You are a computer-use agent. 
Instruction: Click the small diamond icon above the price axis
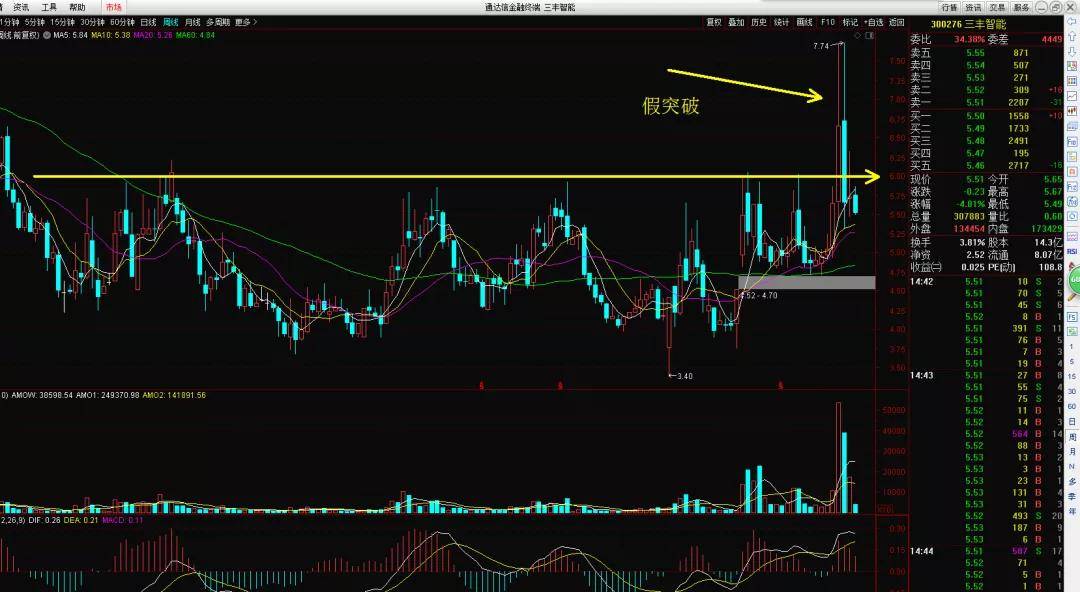(856, 35)
